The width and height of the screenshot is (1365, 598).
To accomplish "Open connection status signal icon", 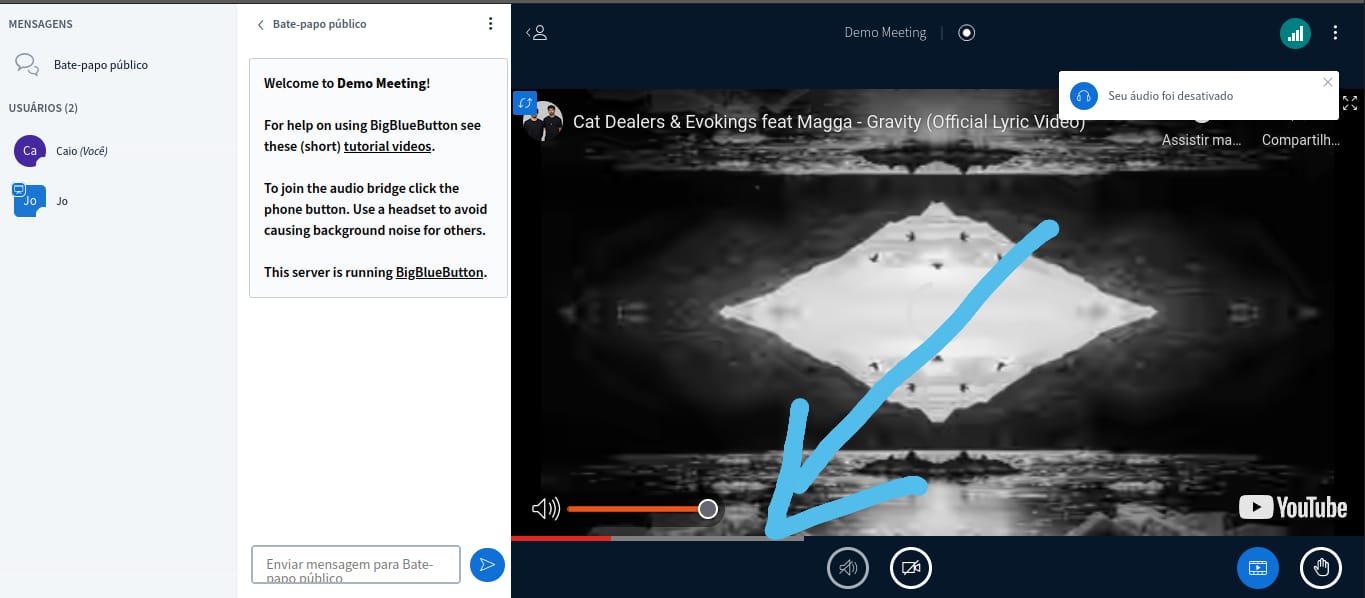I will (1295, 33).
